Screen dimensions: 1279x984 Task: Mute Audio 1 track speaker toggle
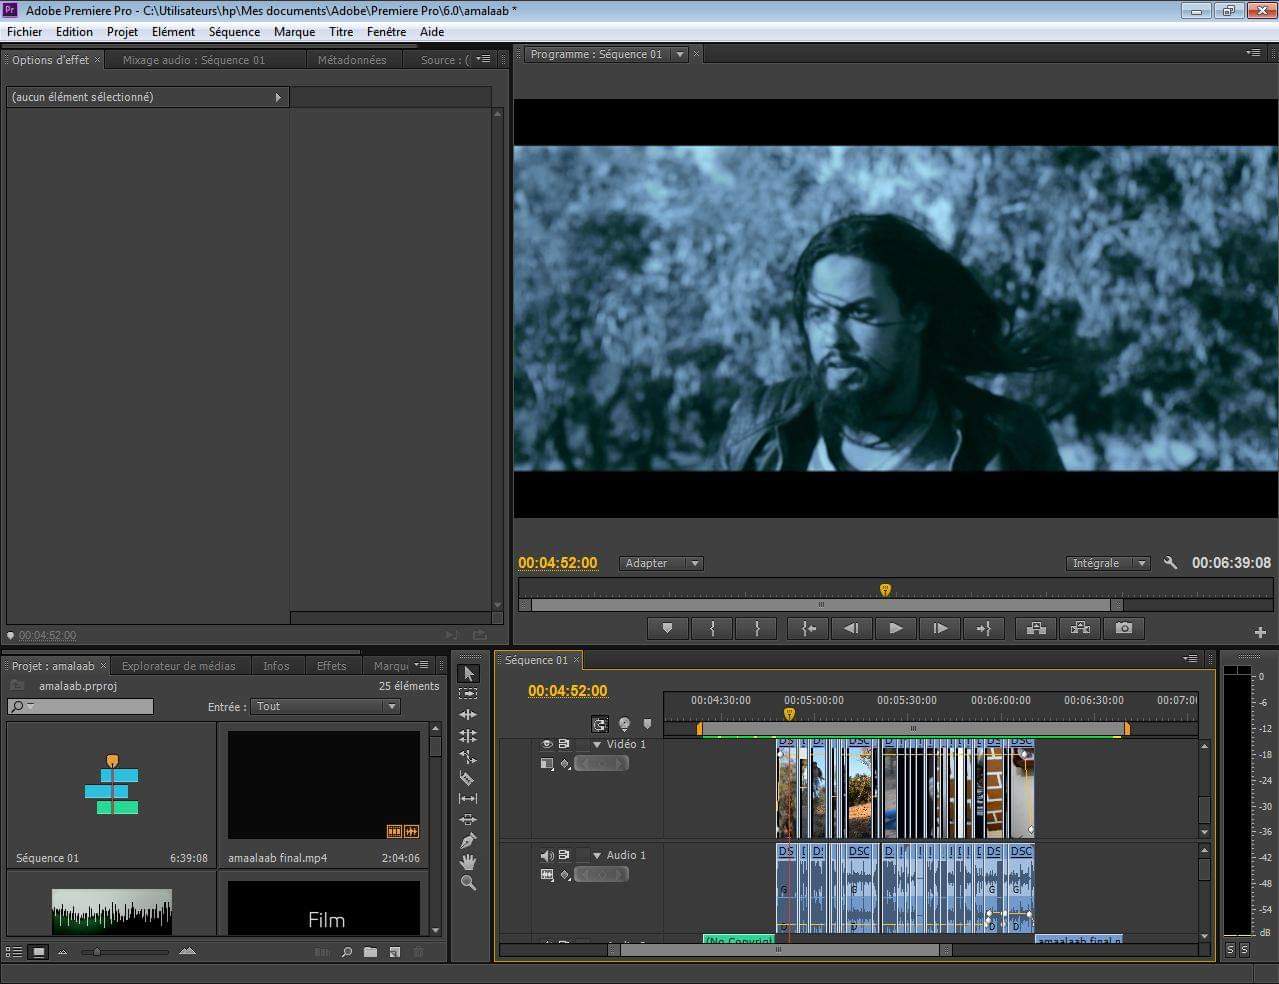click(546, 855)
